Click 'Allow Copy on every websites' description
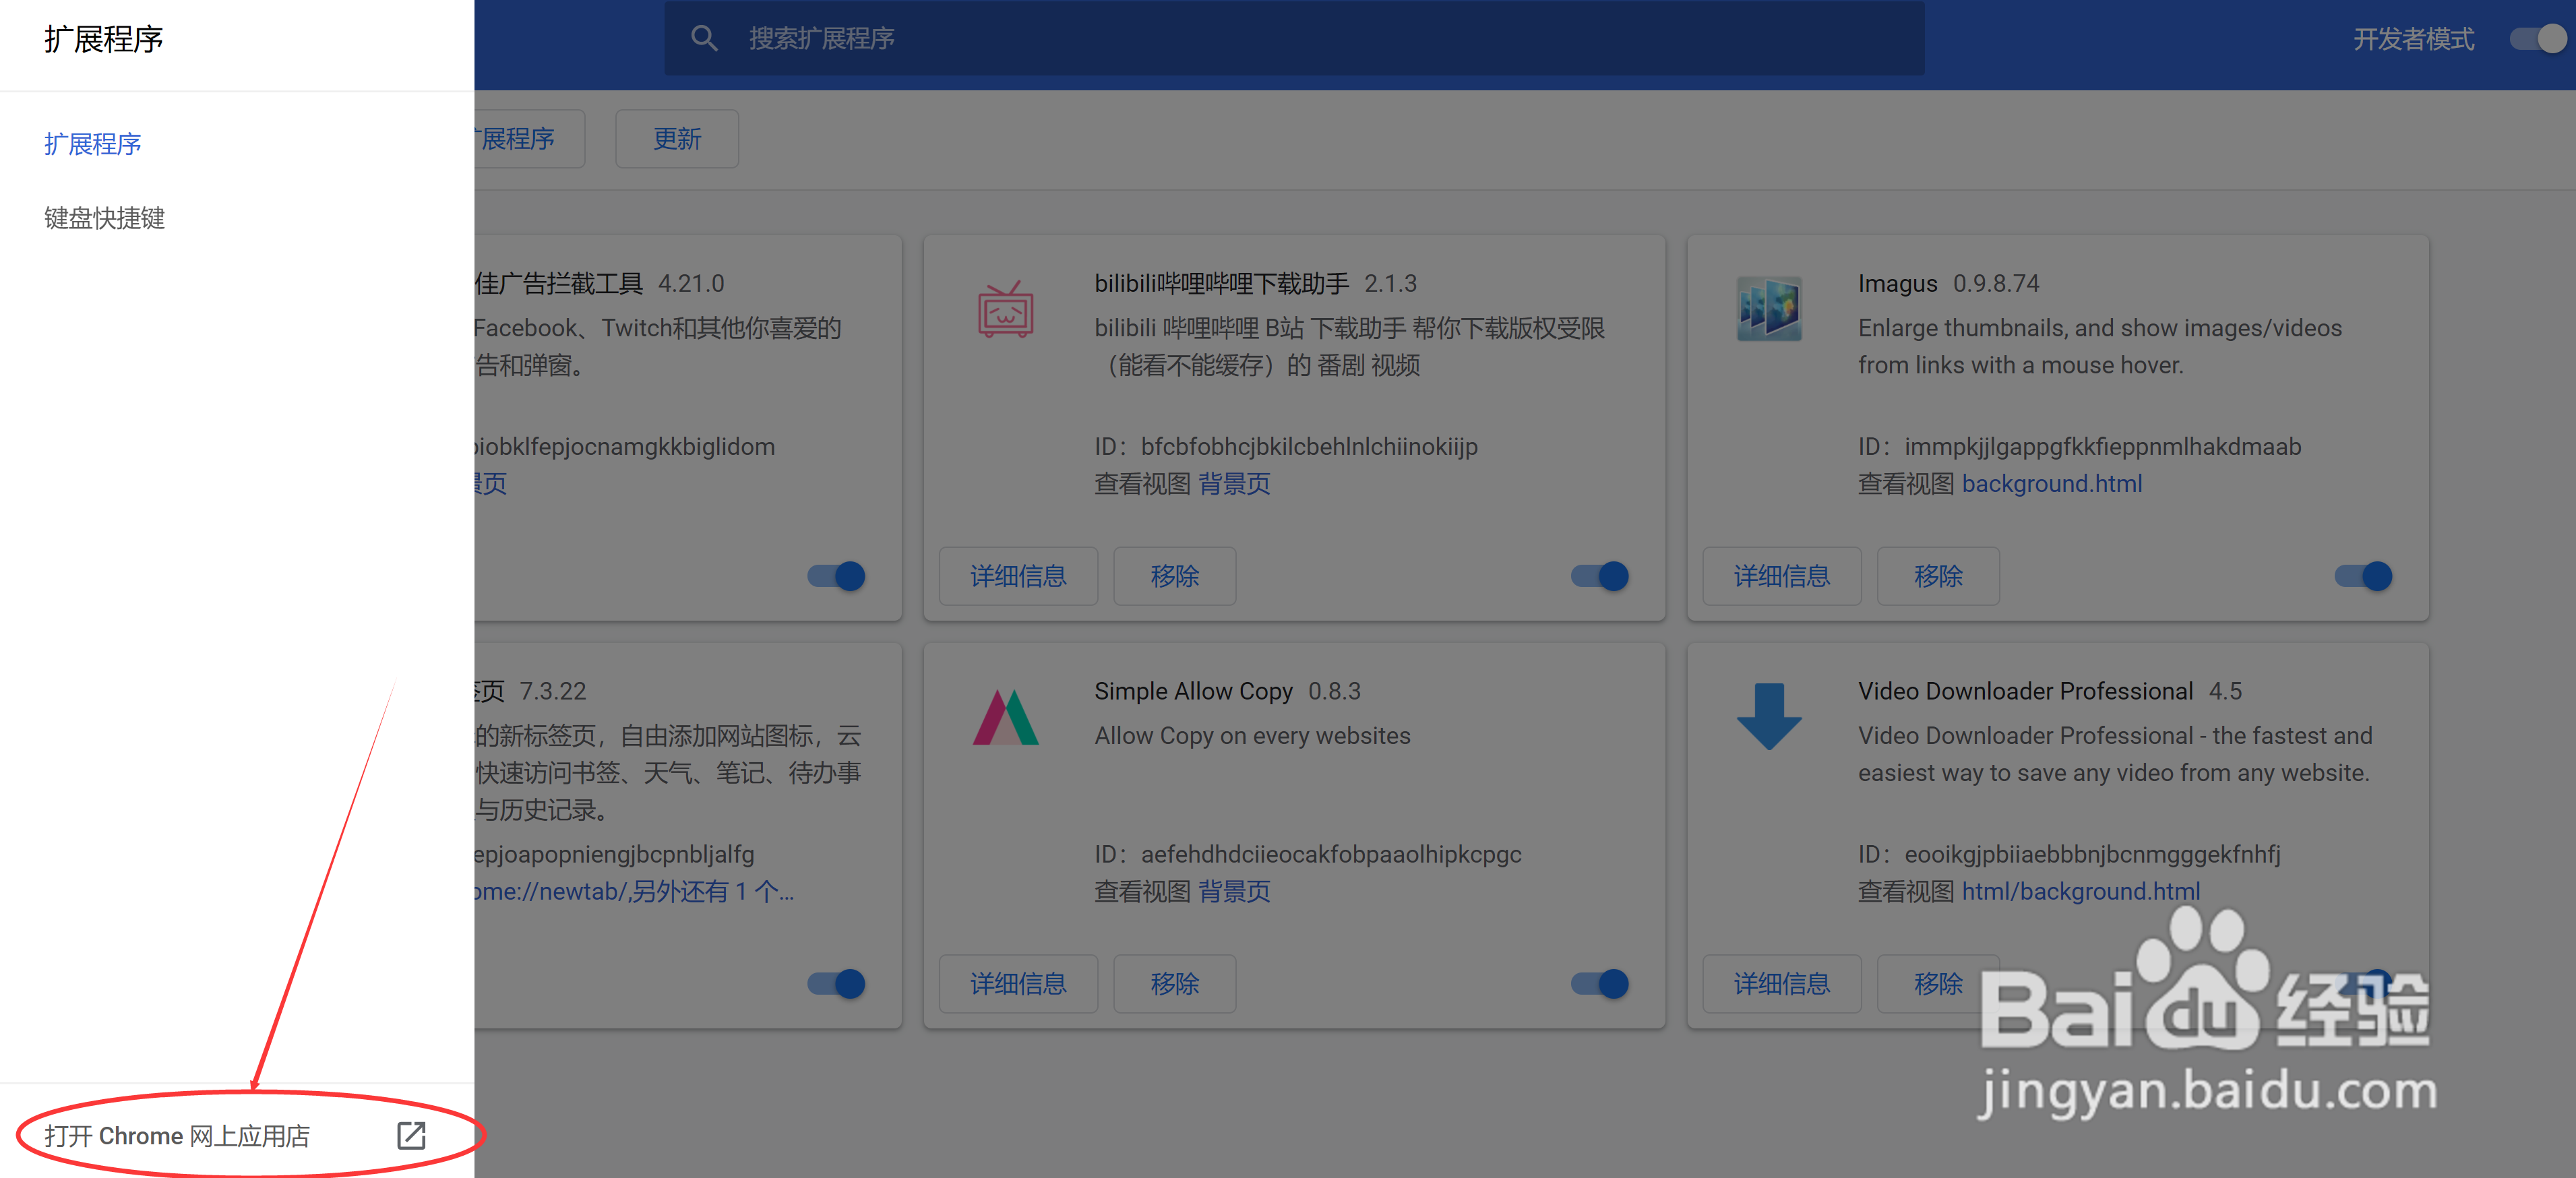The height and width of the screenshot is (1178, 2576). coord(1252,736)
